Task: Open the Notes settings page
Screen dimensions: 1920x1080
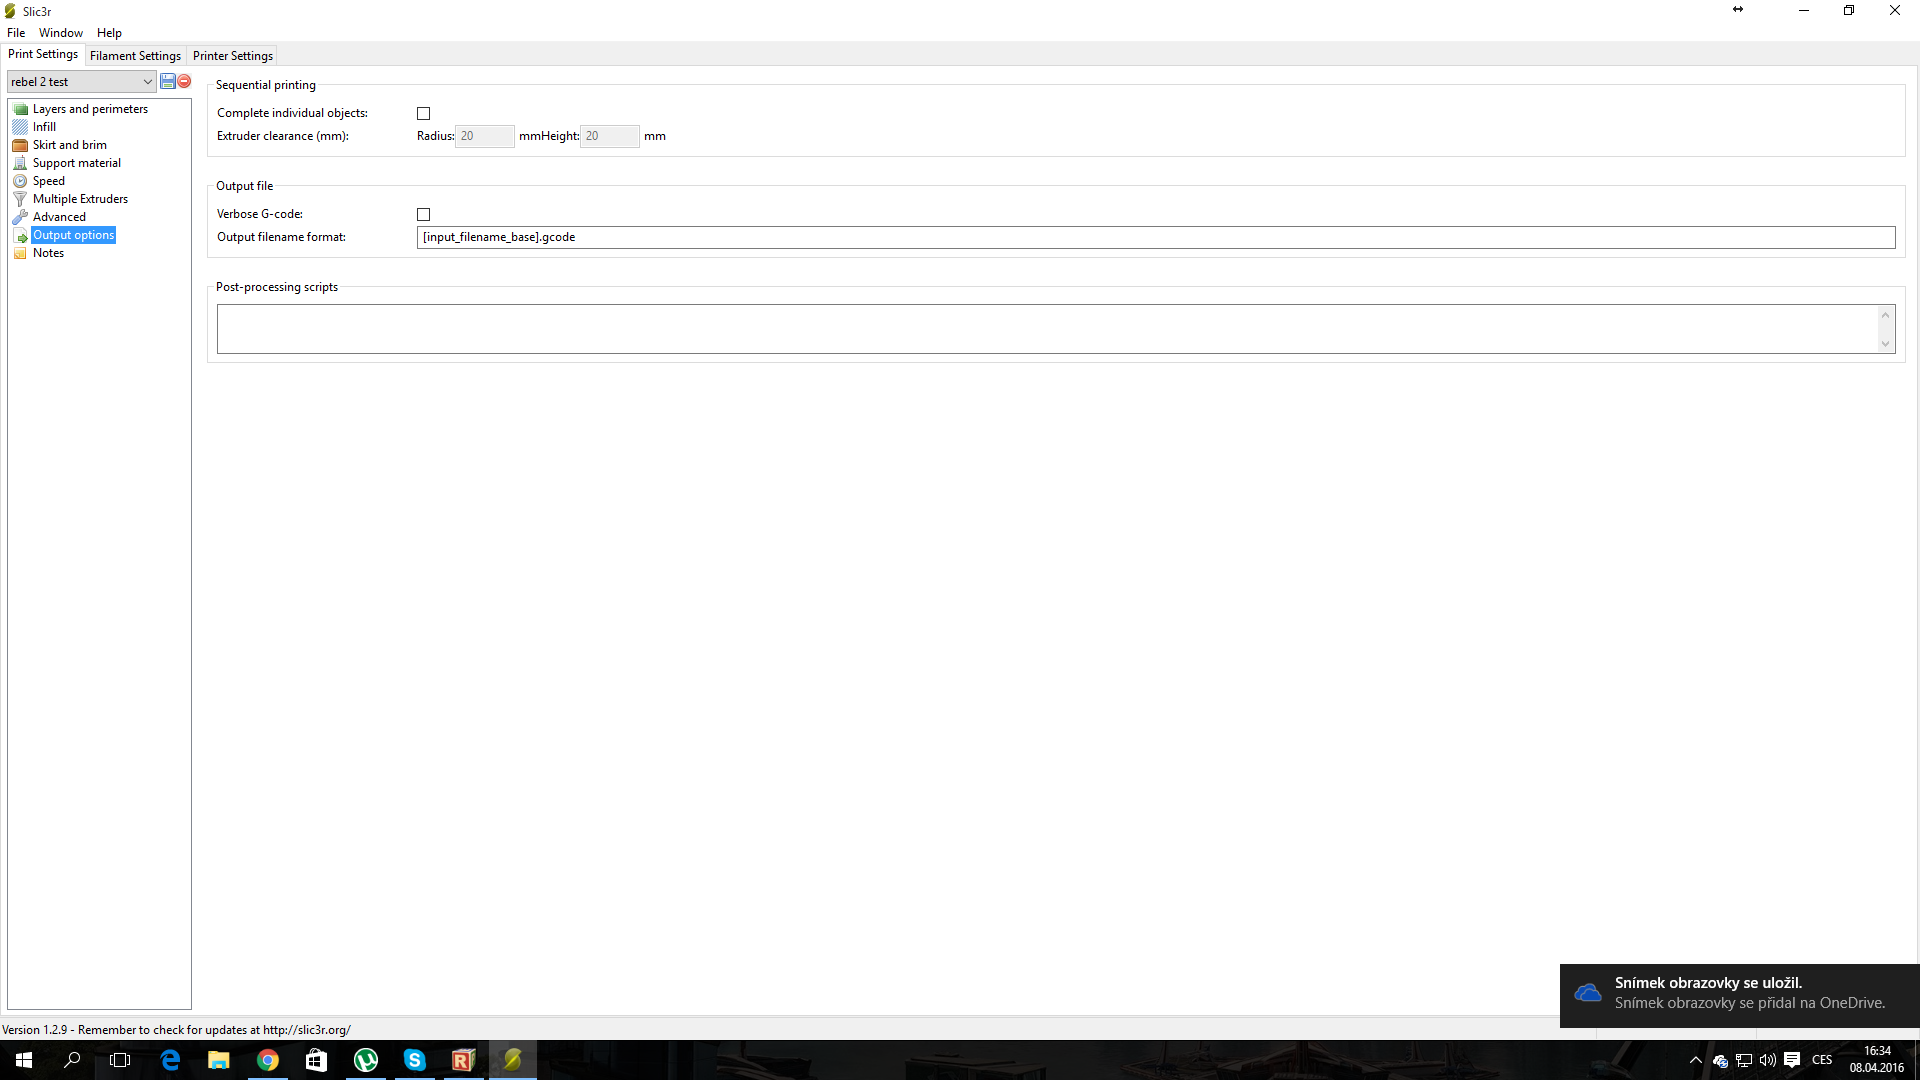Action: pyautogui.click(x=48, y=253)
